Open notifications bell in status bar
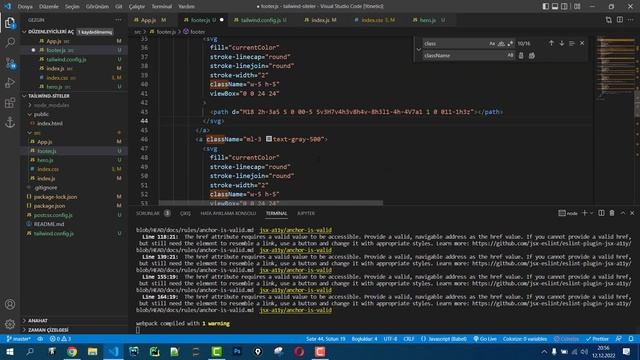Screen dimensions: 640x360 [x=631, y=339]
